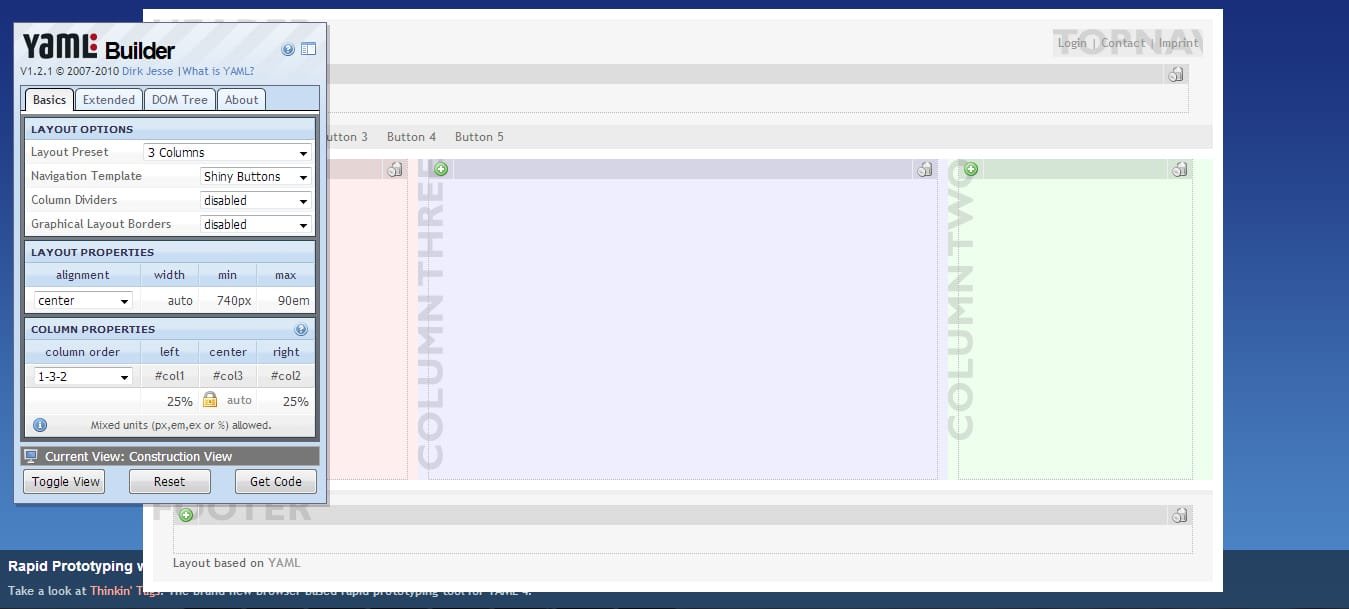Click cleanup icon in Column Two header
Viewport: 1349px width, 609px height.
(1180, 169)
